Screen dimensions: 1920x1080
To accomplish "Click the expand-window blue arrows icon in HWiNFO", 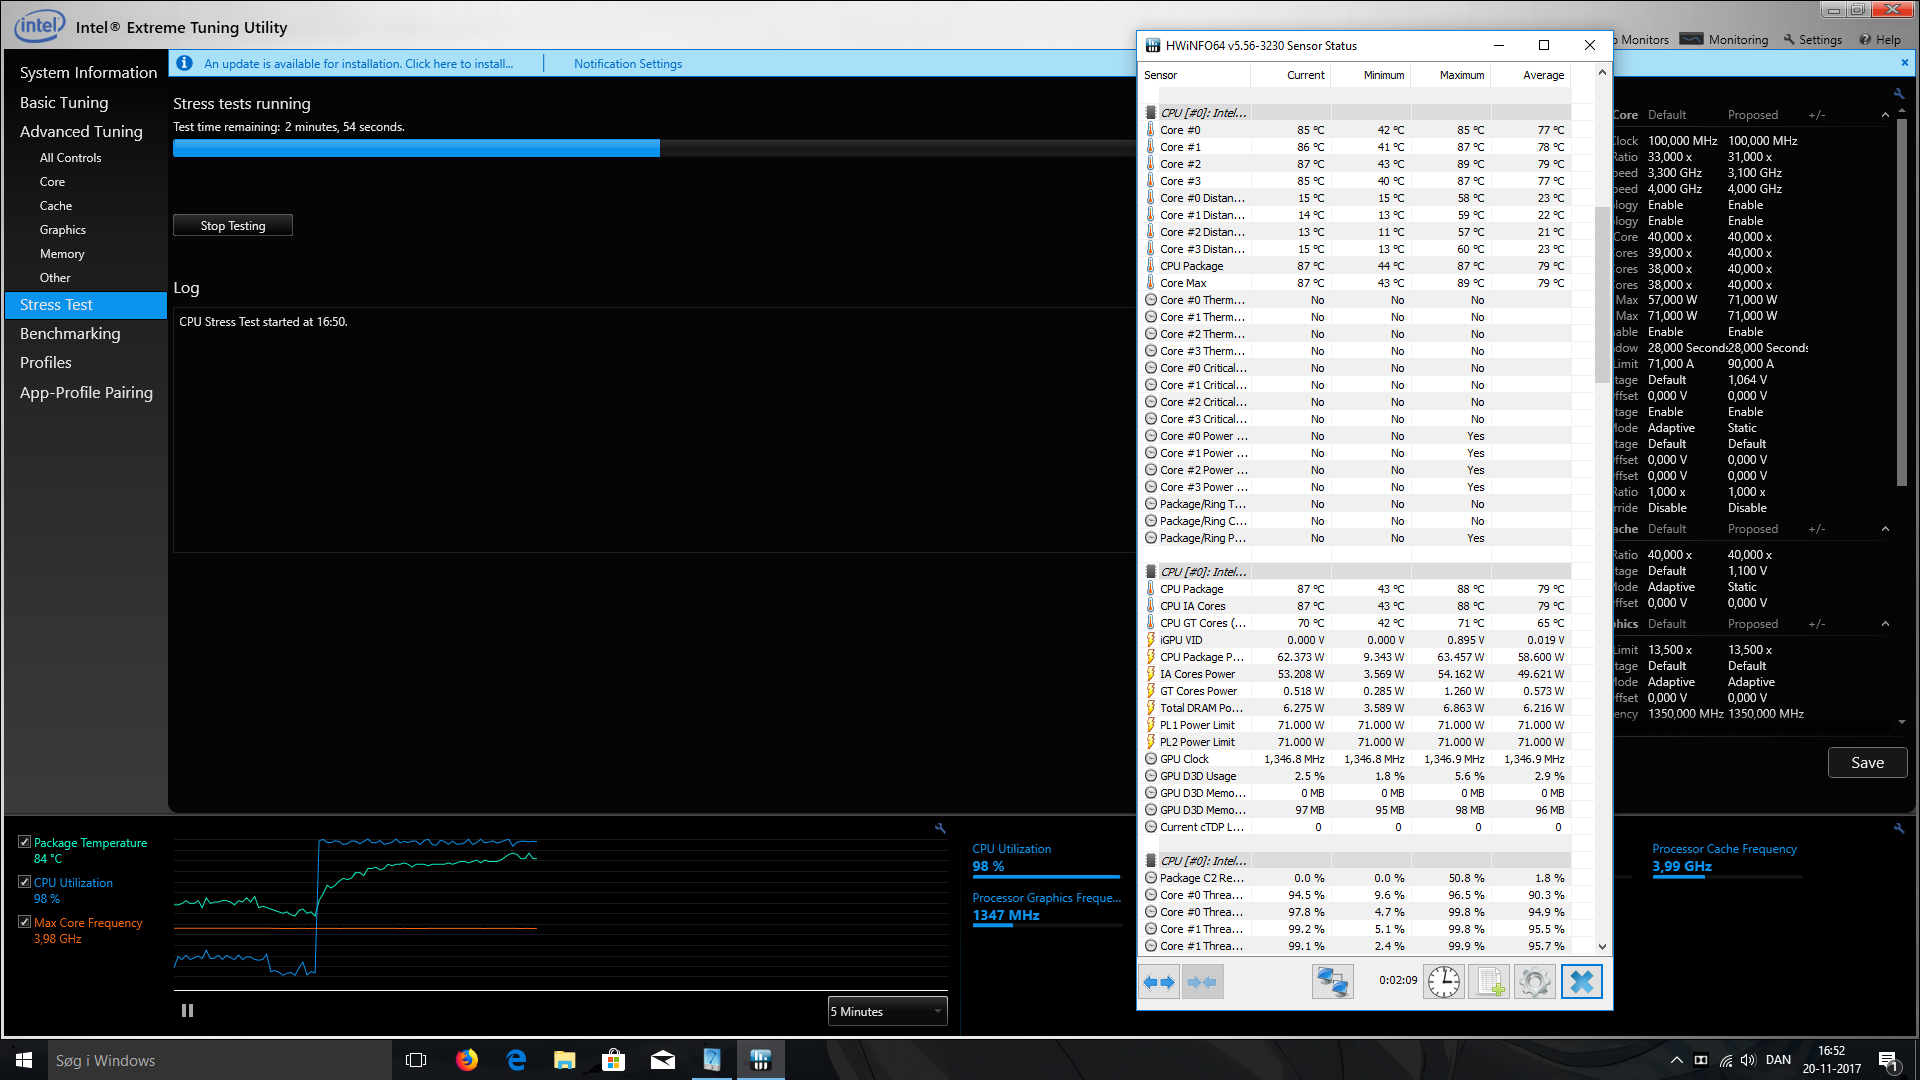I will point(1159,982).
